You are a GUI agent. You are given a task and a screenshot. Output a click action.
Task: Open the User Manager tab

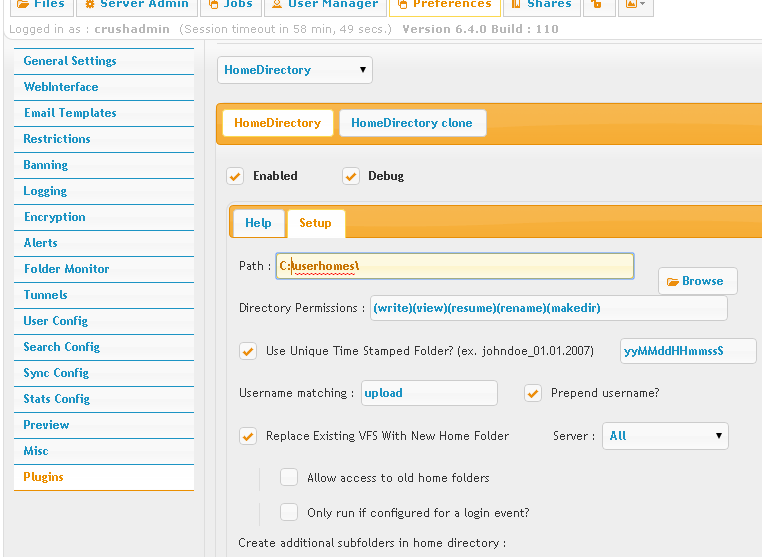pos(325,6)
